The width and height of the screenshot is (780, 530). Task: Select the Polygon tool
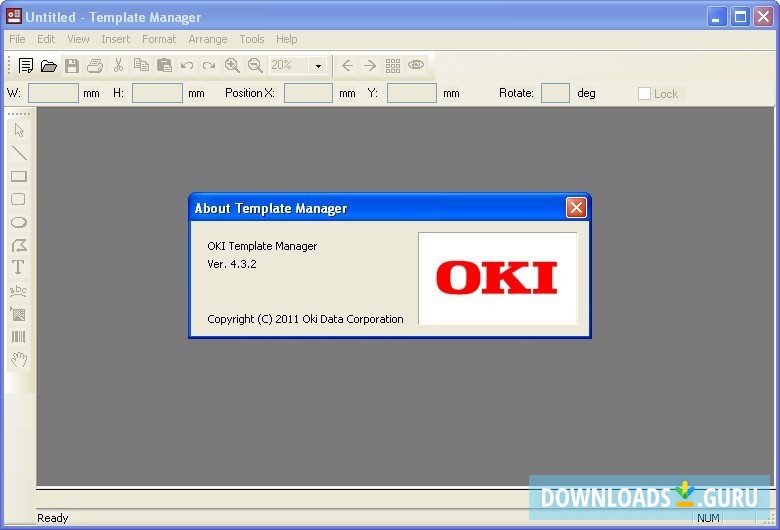pos(19,245)
